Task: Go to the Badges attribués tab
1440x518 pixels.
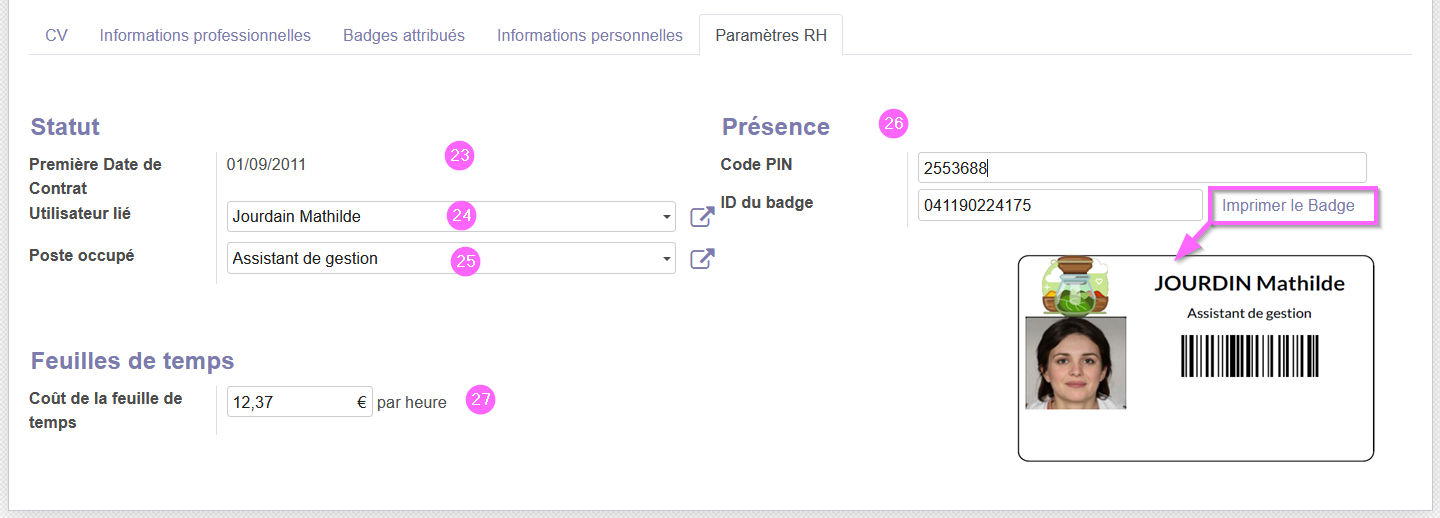Action: pos(404,35)
